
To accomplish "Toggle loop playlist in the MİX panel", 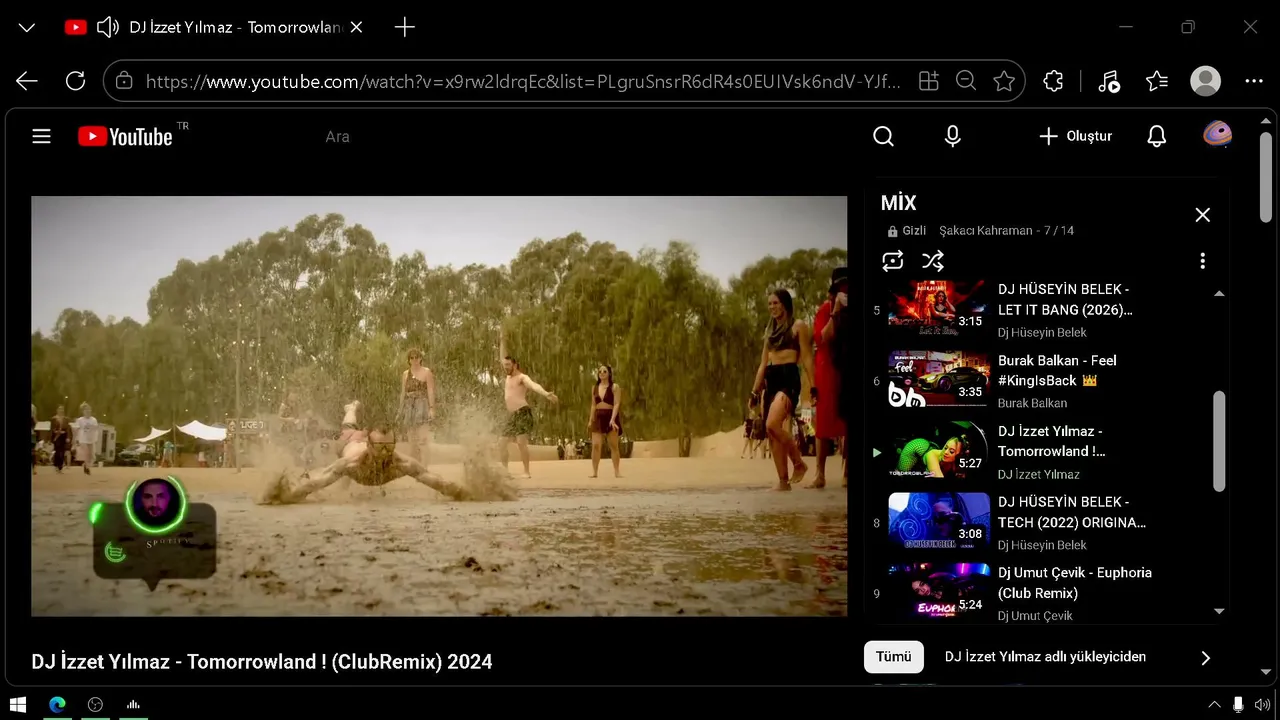I will pos(893,261).
